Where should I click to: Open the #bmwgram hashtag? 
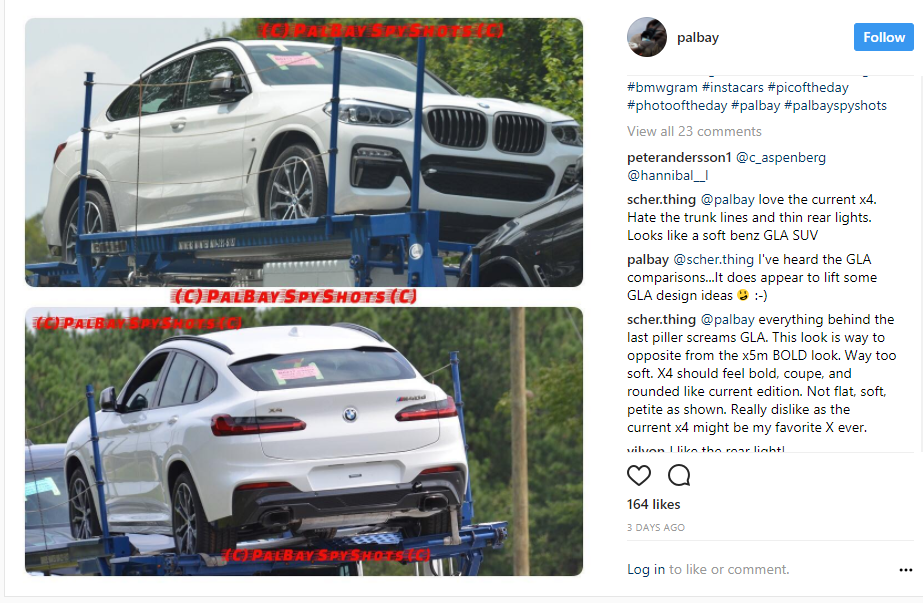pos(662,87)
